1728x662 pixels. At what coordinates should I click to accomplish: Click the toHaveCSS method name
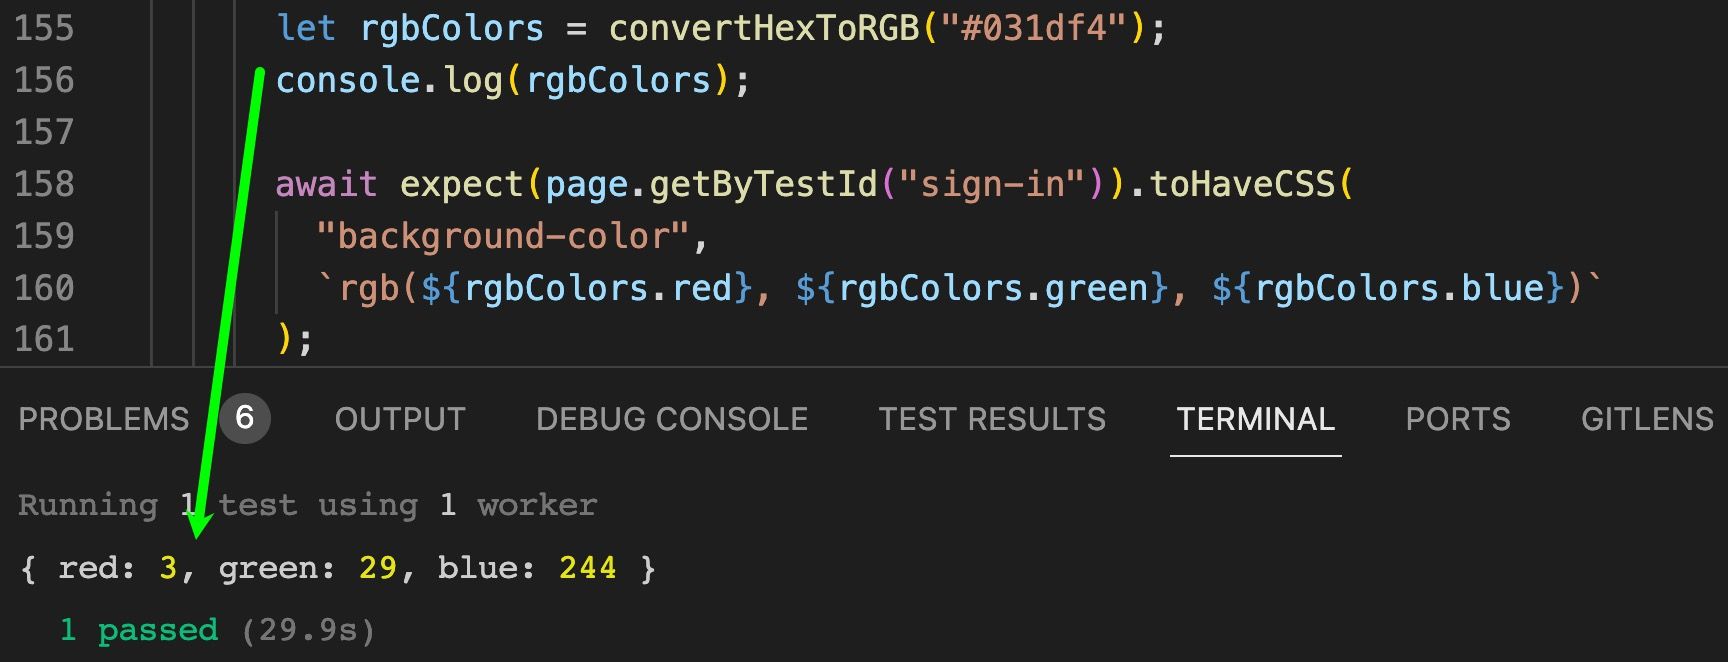[1242, 184]
